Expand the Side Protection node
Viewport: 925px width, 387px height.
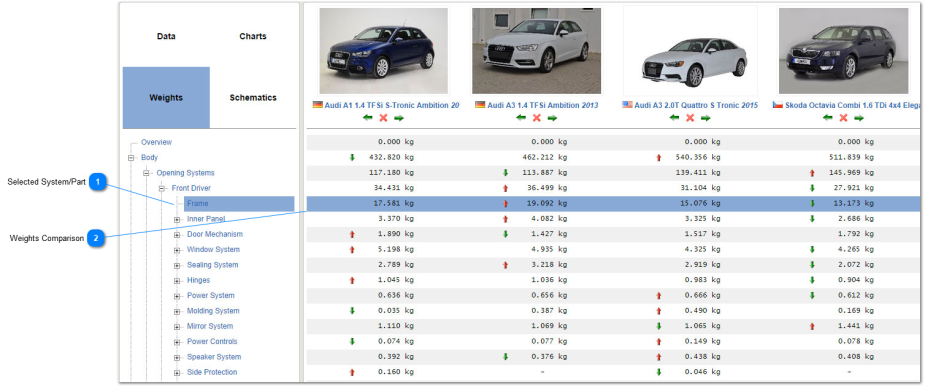176,373
